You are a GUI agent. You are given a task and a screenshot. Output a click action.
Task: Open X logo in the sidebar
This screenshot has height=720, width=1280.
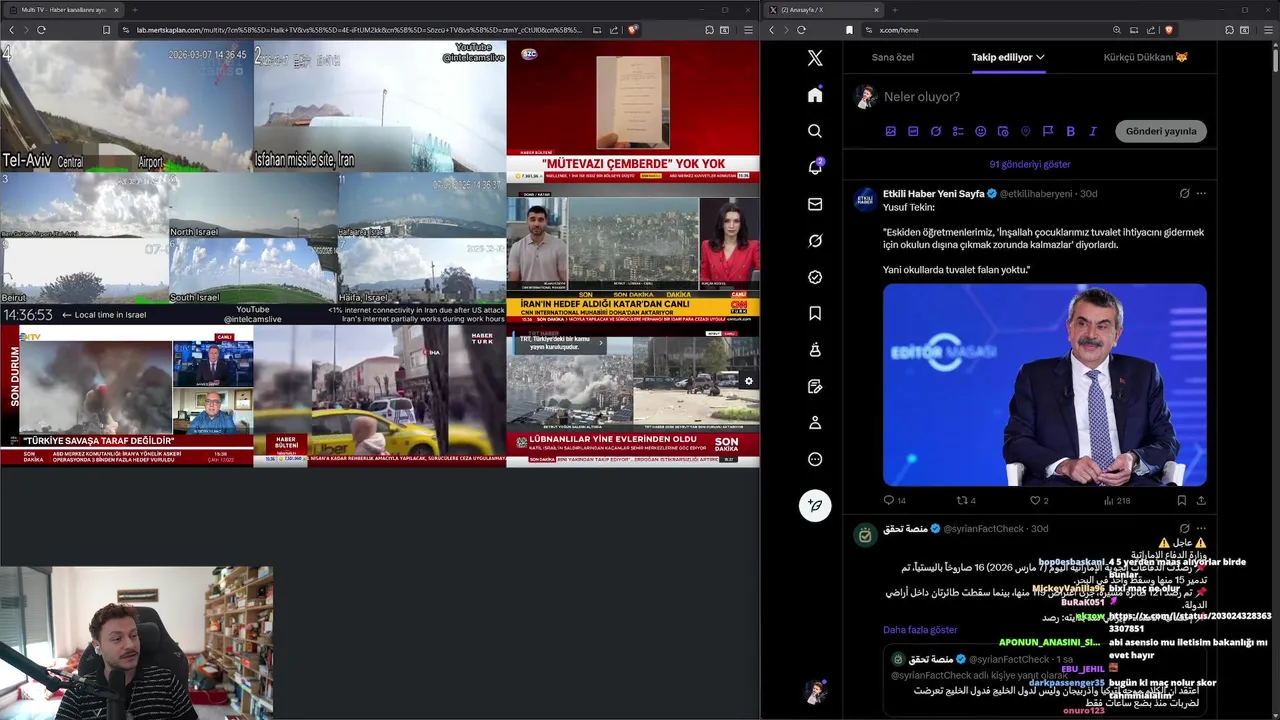click(x=815, y=59)
